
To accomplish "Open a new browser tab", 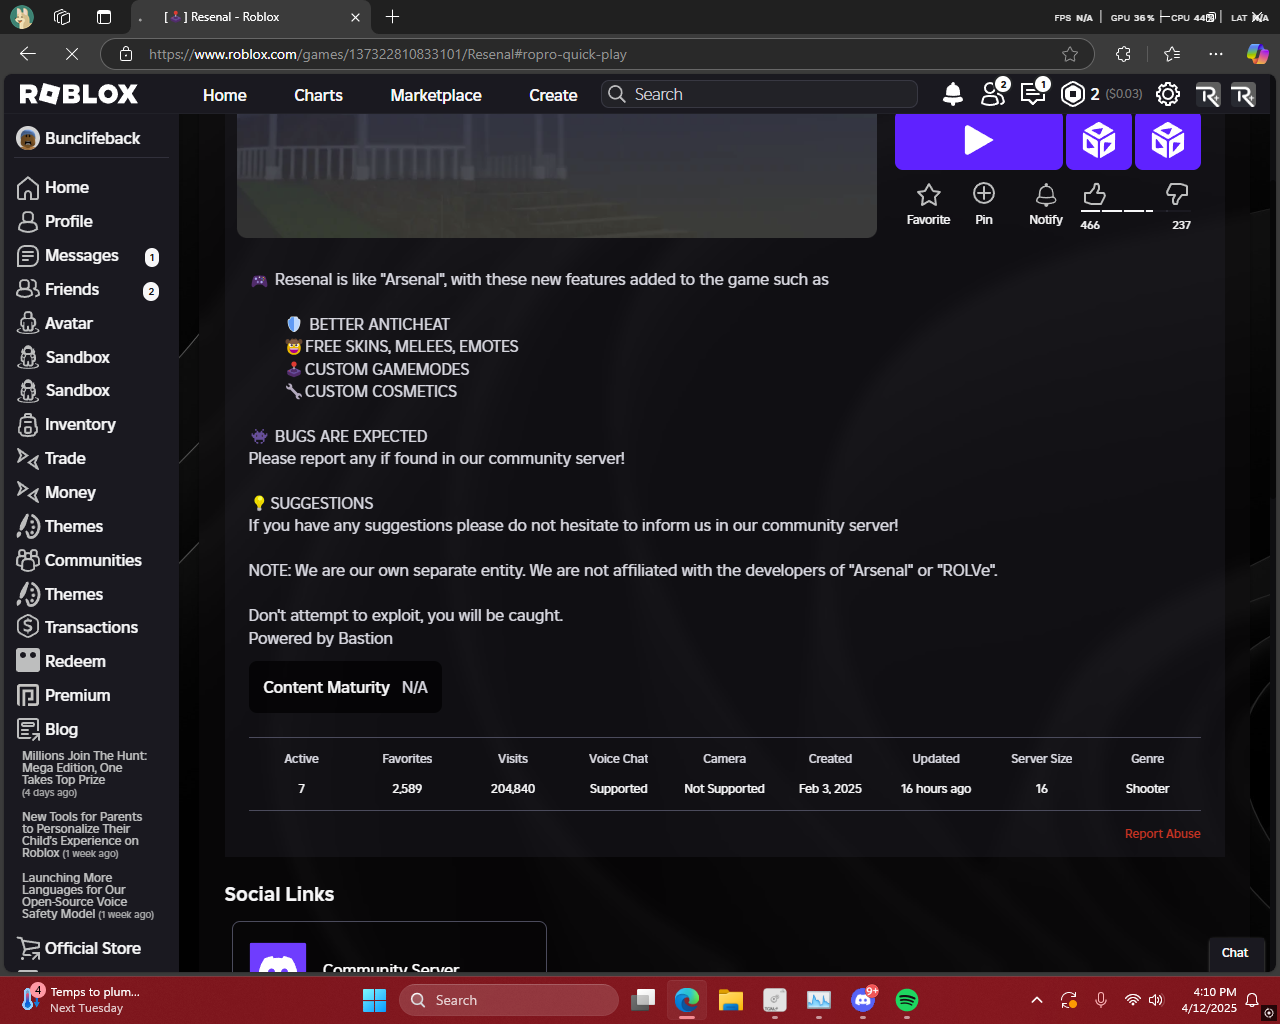I will 392,17.
